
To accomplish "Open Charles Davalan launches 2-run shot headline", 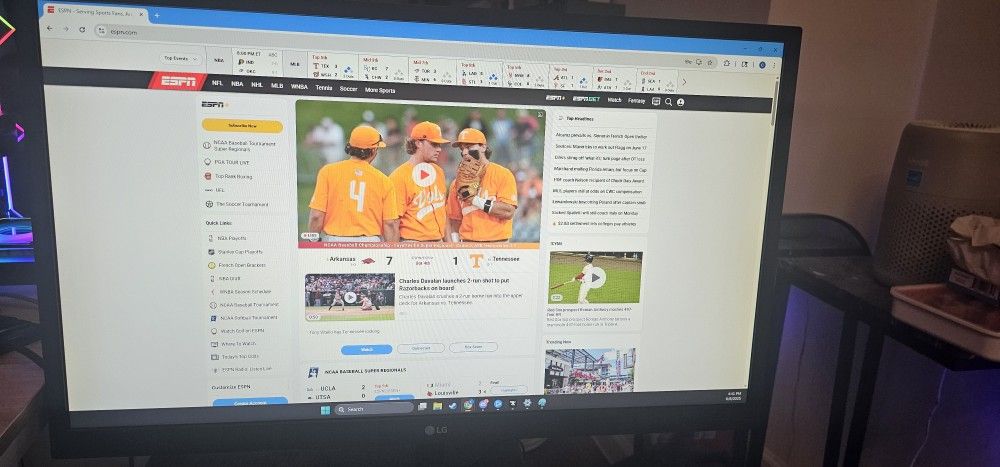I will (454, 284).
